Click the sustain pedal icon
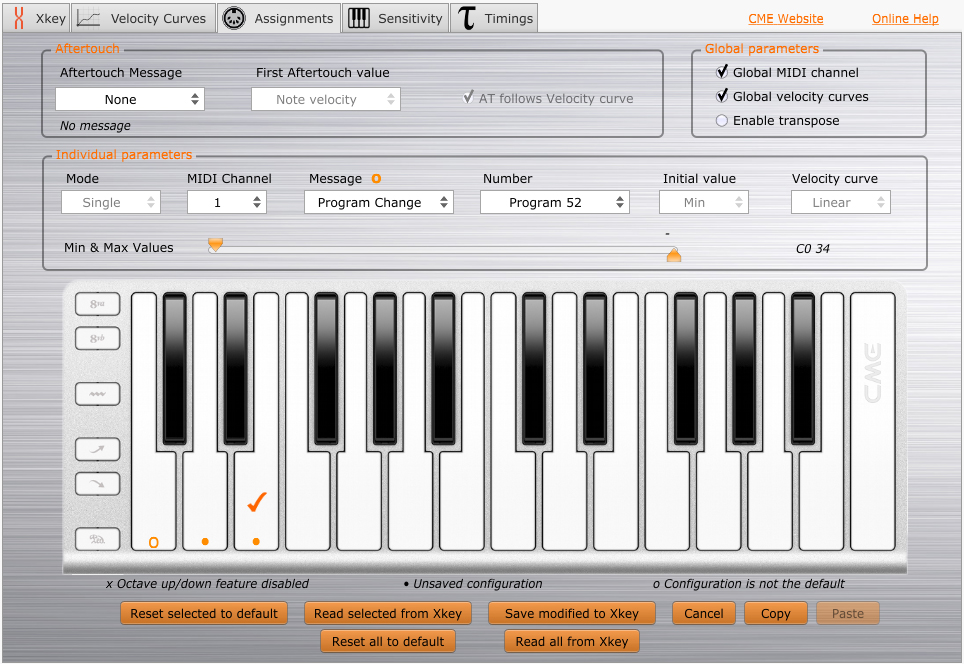964x664 pixels. click(97, 538)
